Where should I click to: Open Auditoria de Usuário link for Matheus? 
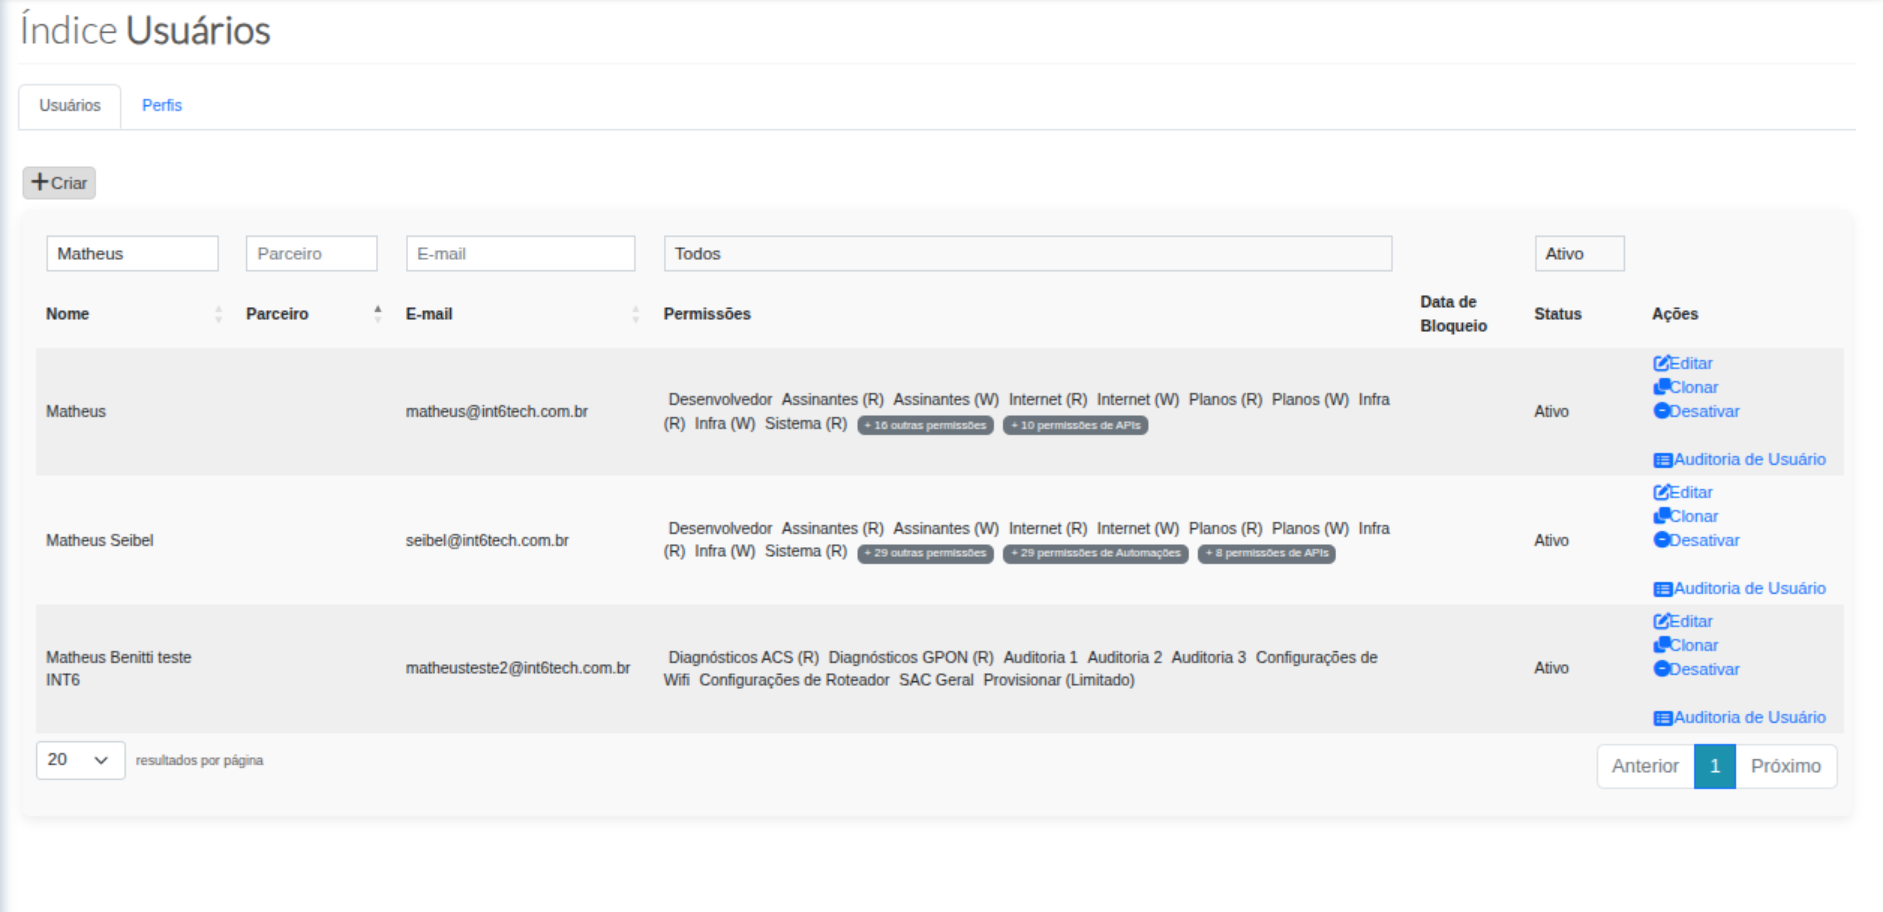tap(1740, 460)
